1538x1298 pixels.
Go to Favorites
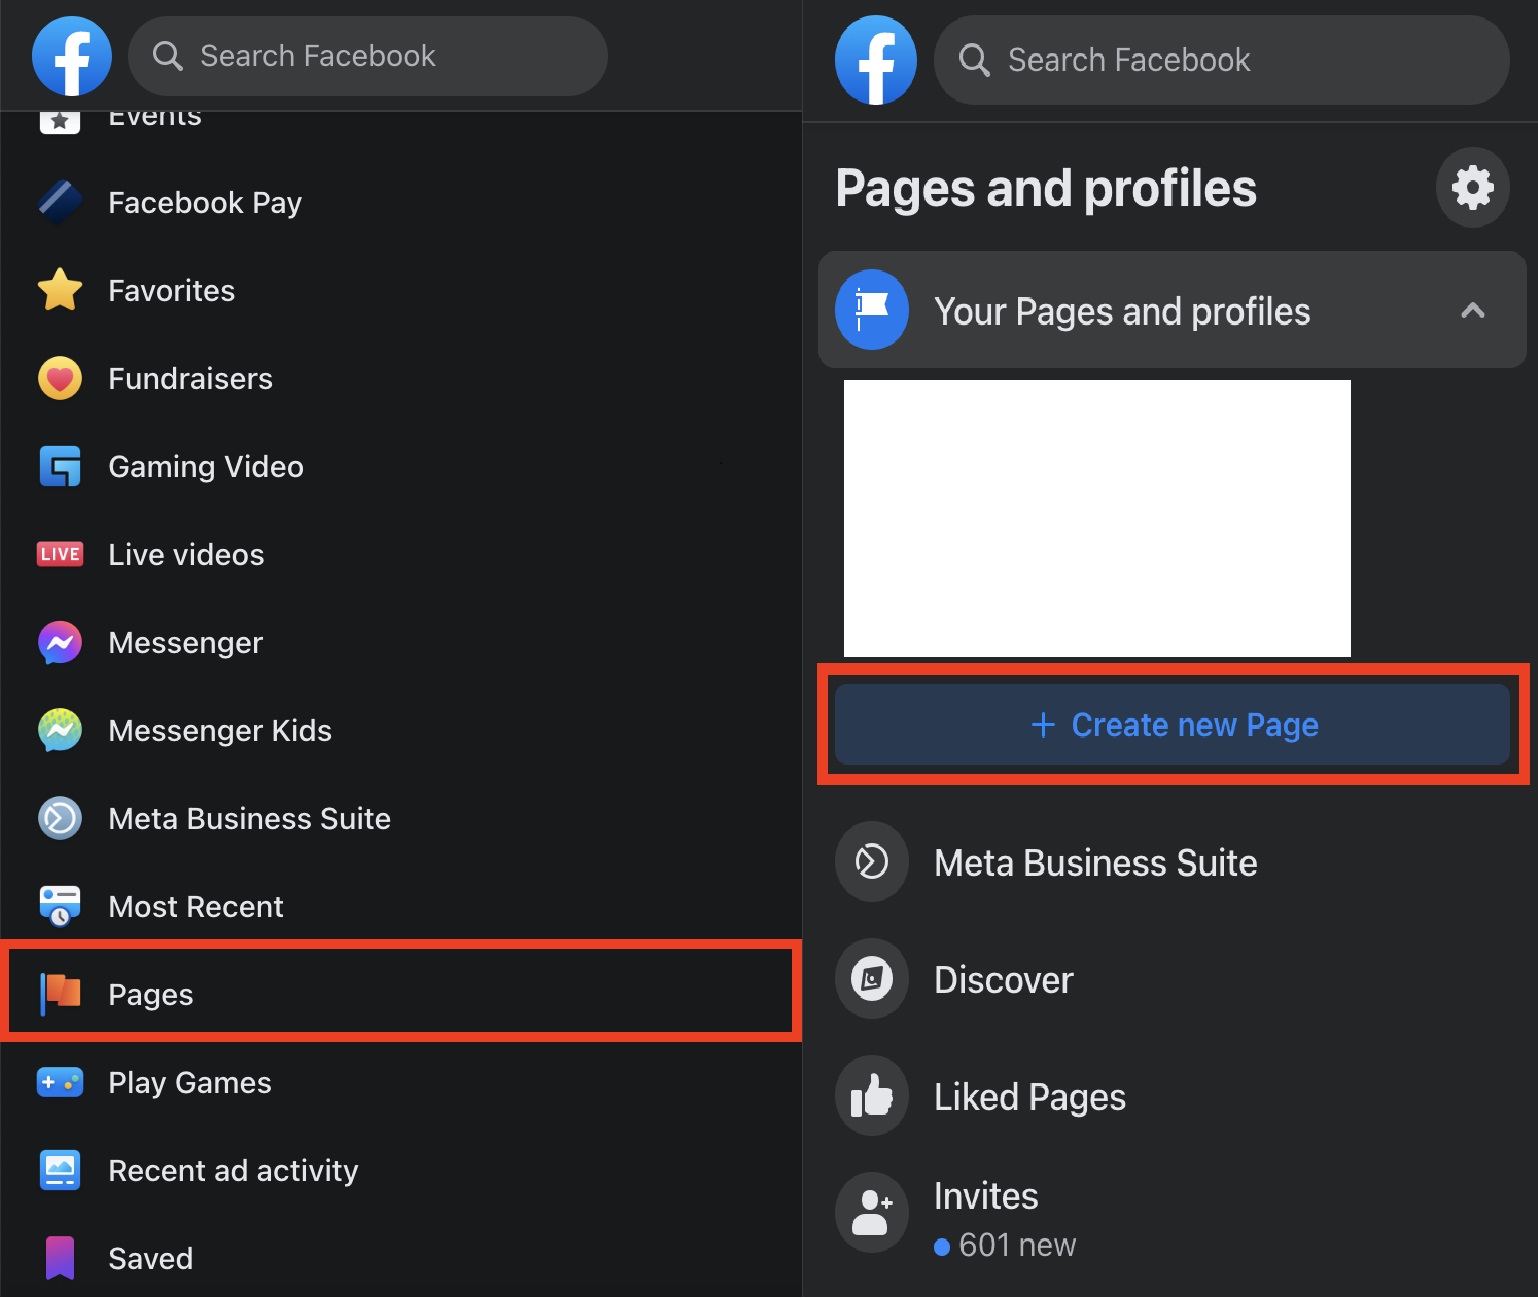coord(170,290)
